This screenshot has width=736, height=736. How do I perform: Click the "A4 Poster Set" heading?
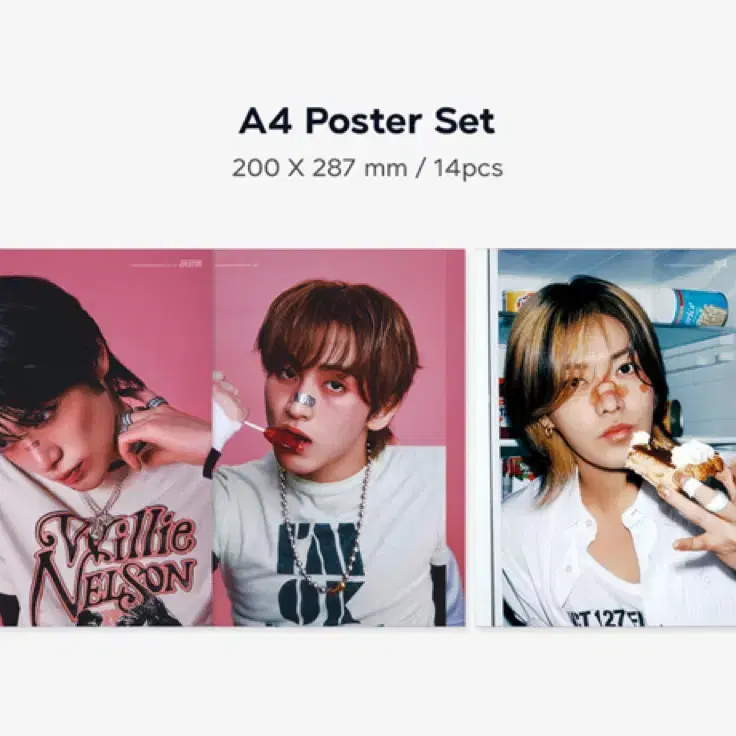(367, 121)
